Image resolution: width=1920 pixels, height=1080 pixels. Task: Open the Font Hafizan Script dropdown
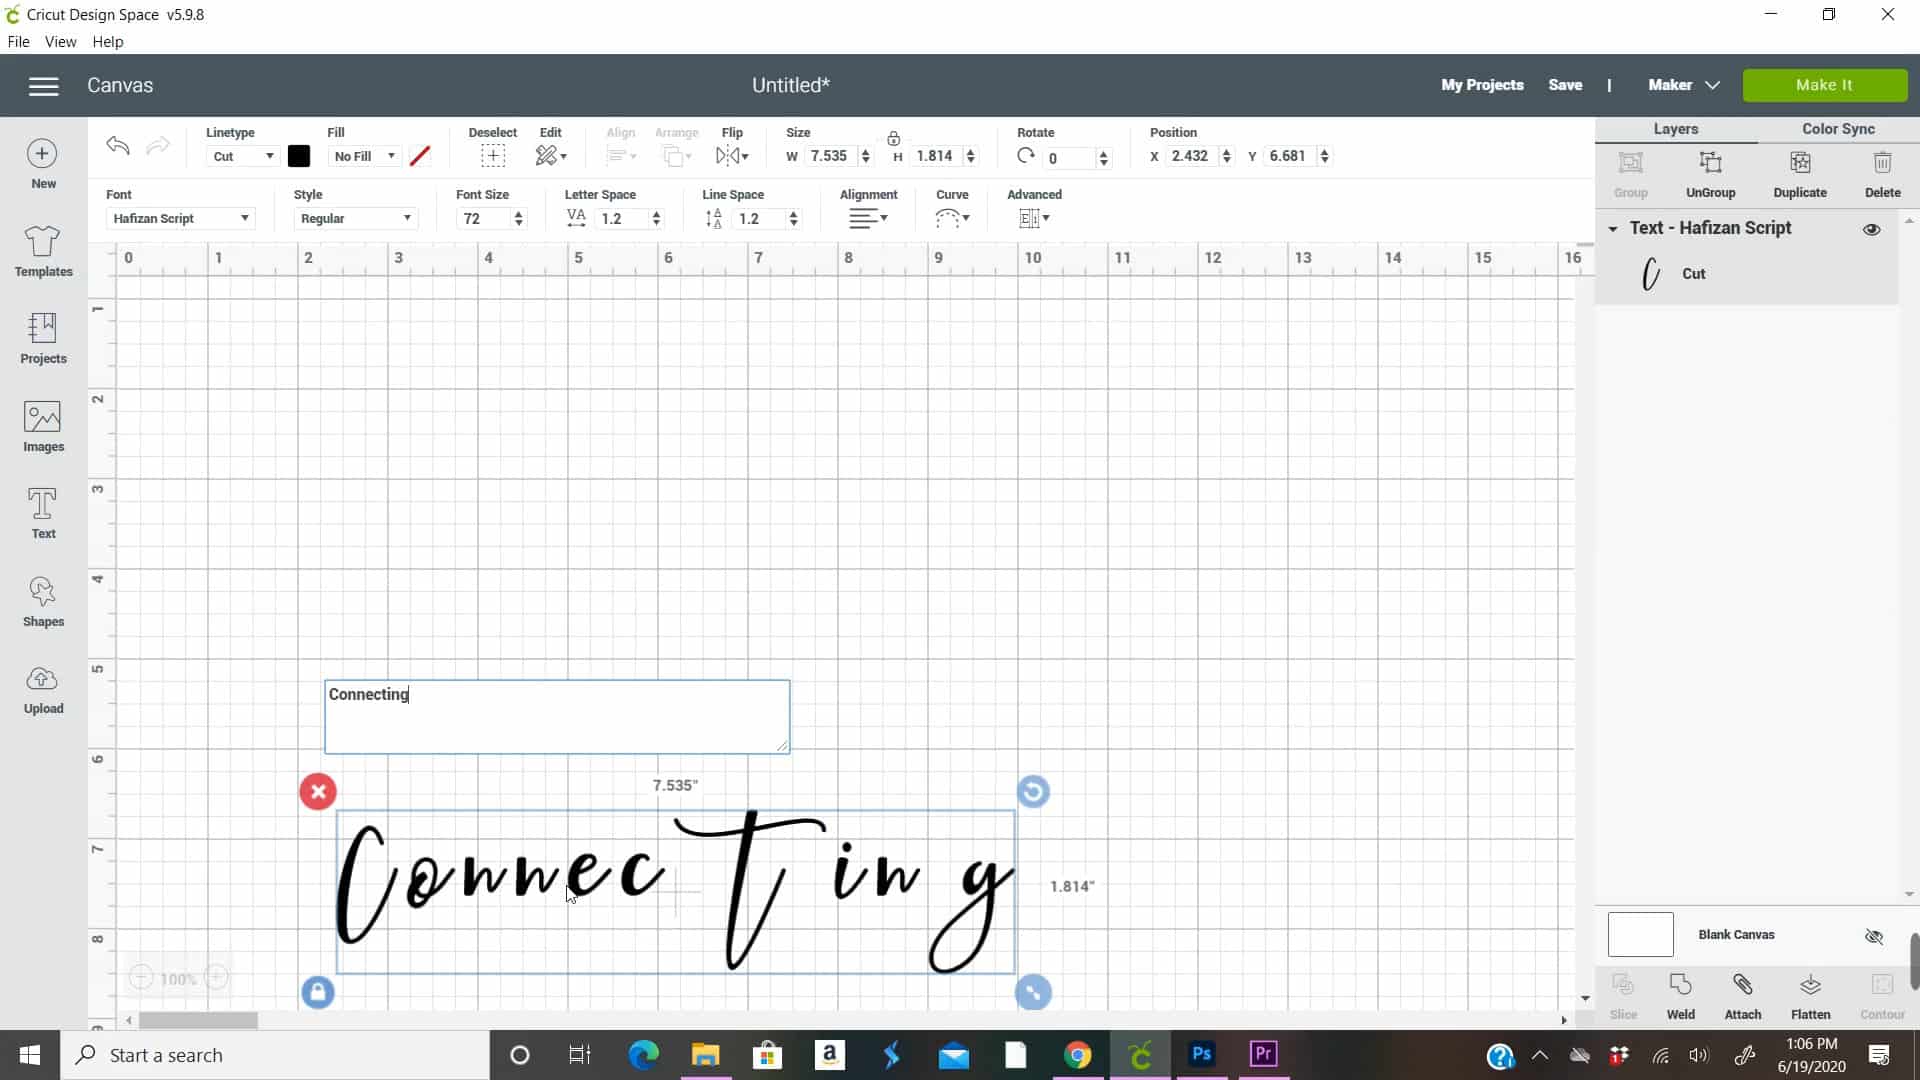point(180,218)
